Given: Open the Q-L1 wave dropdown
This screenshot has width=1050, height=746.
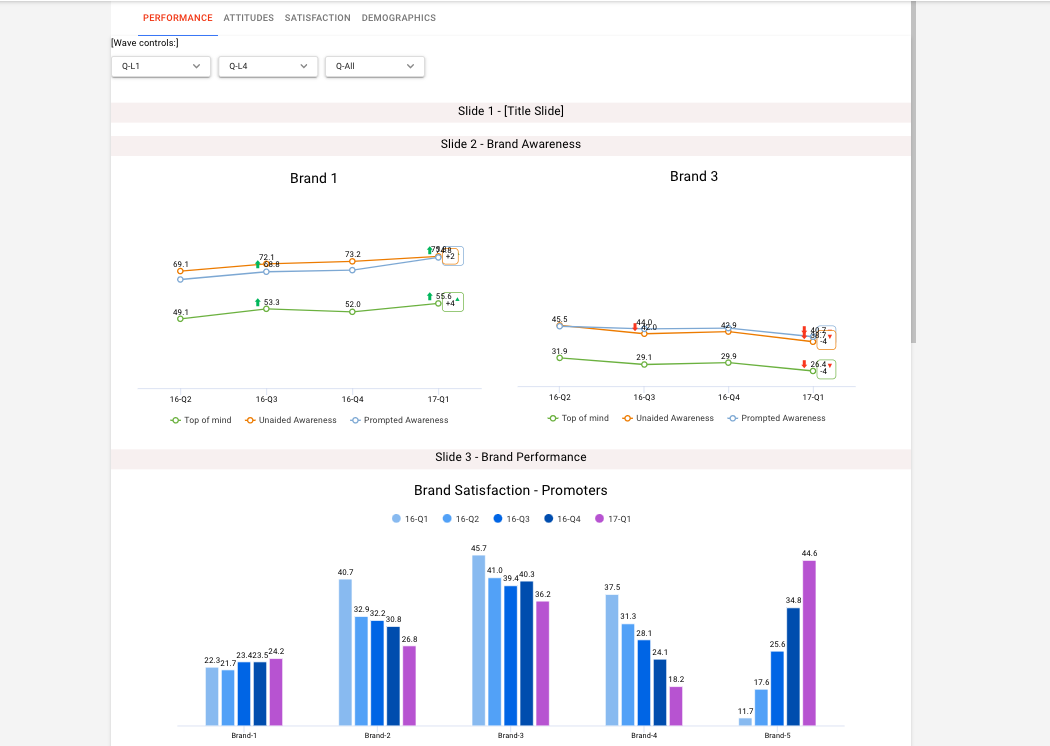Looking at the screenshot, I should (x=161, y=66).
